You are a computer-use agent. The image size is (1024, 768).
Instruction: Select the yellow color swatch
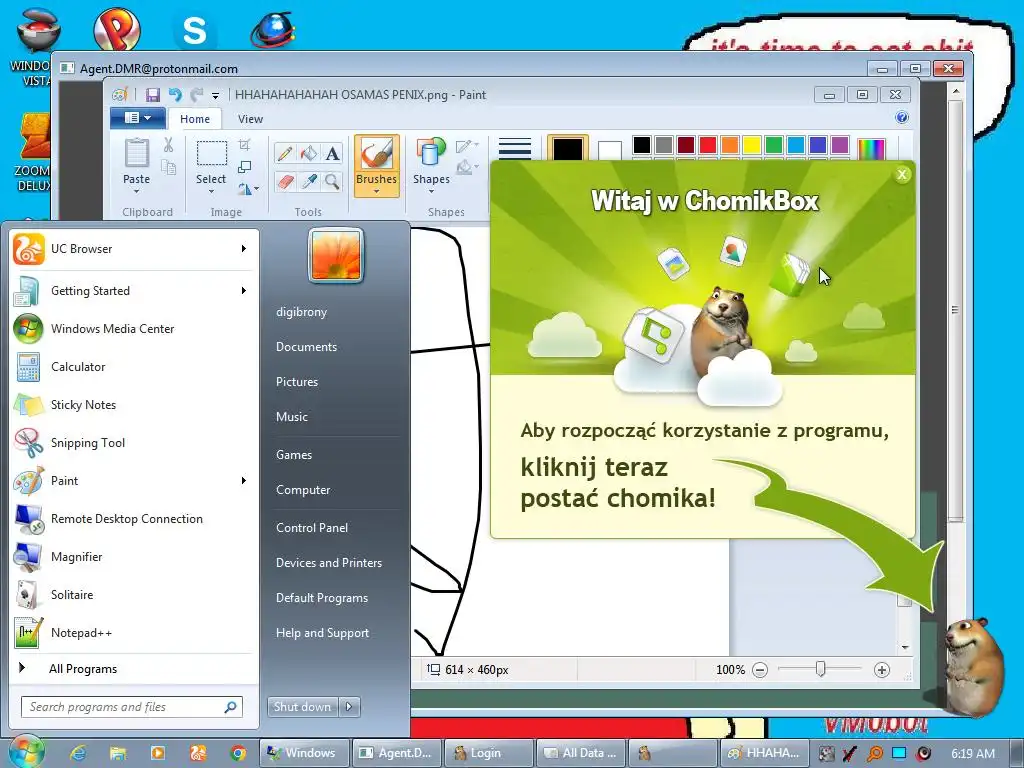pos(752,144)
